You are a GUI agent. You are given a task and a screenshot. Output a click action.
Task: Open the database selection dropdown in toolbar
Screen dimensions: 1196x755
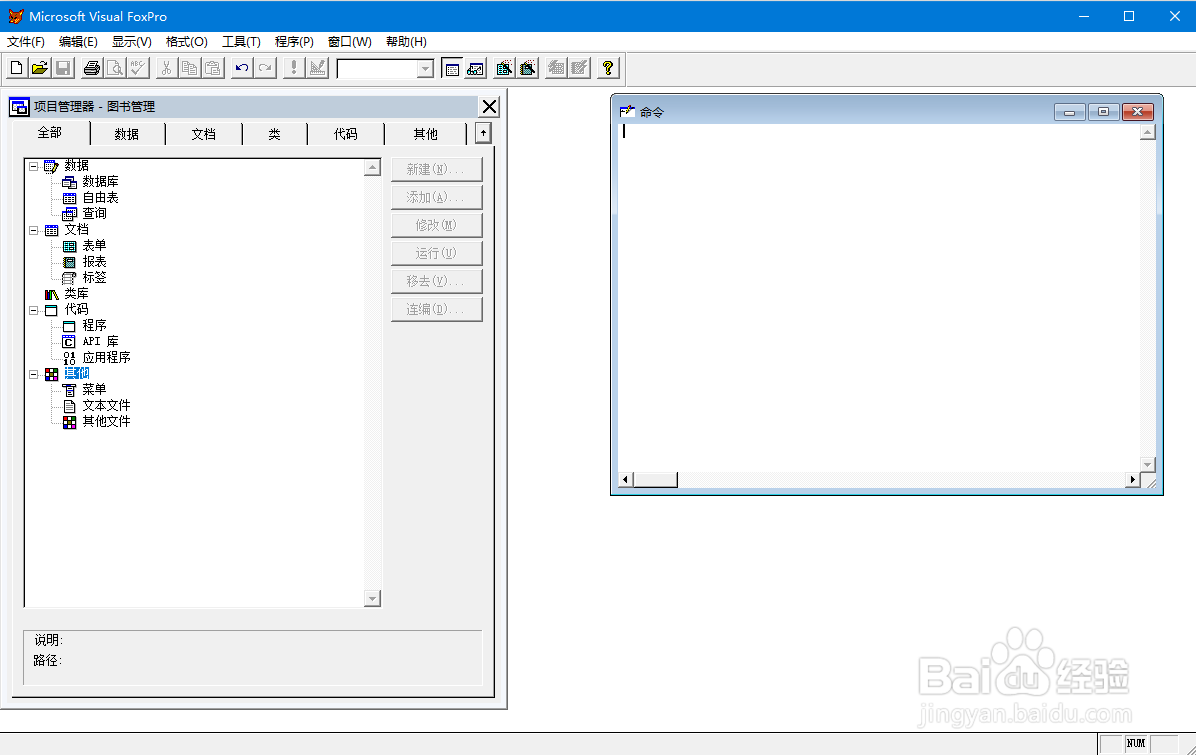click(425, 69)
